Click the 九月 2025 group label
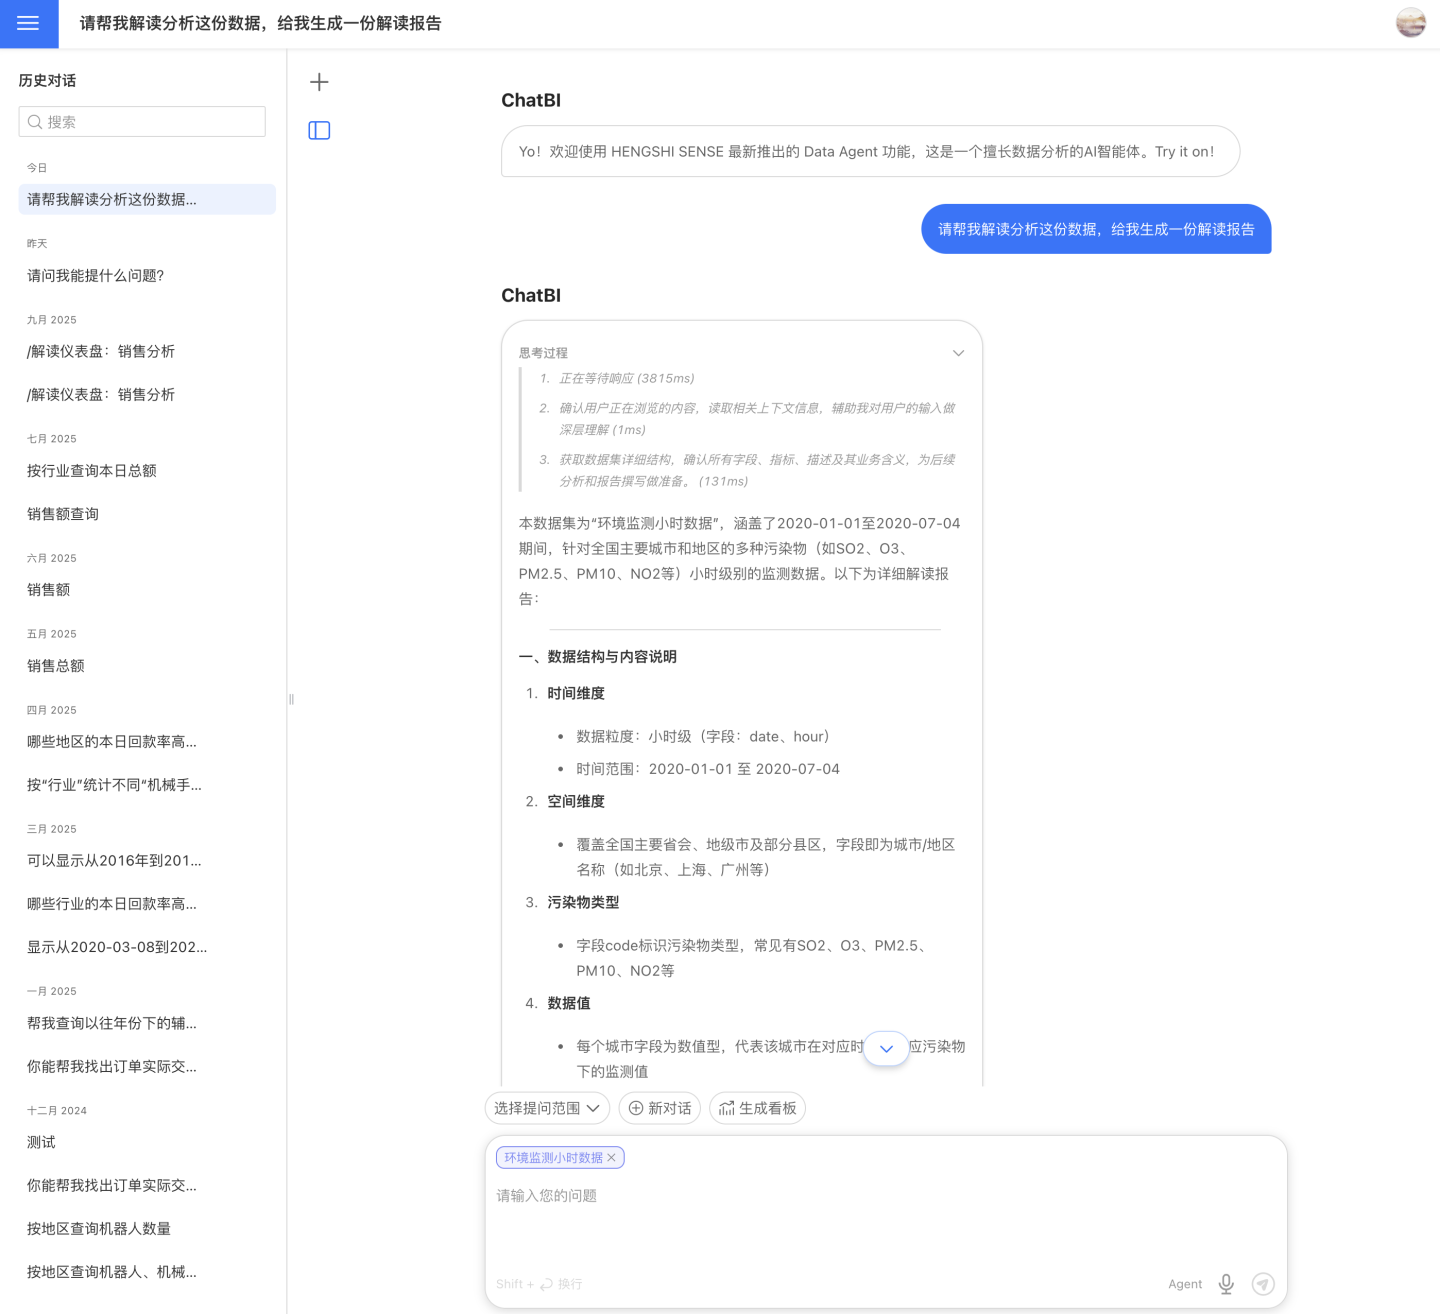 point(52,320)
